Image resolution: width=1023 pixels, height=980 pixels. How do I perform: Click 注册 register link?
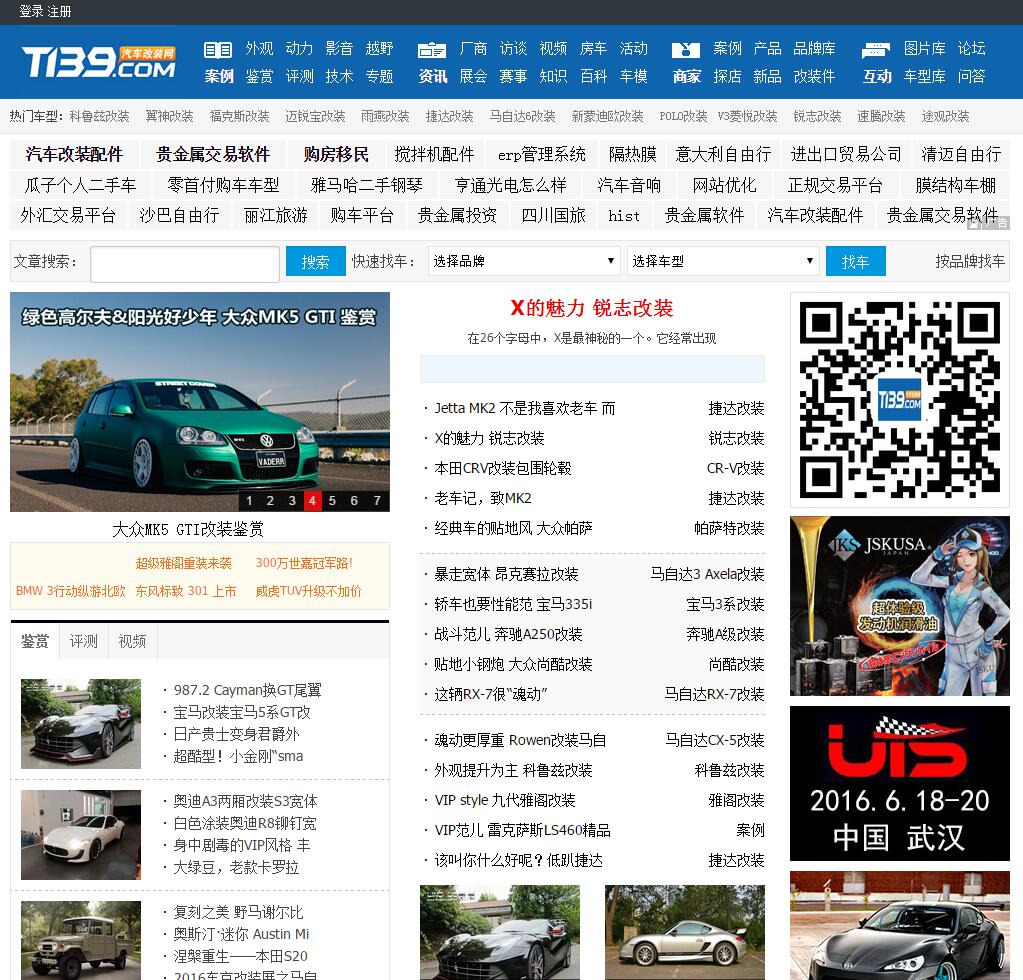(59, 11)
